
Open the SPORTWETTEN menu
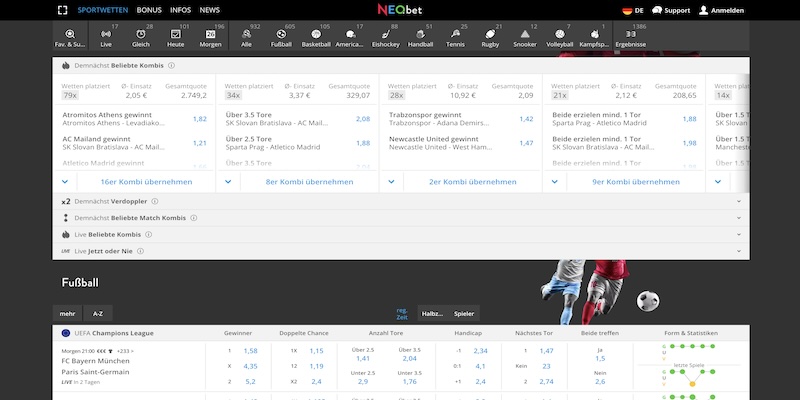103,10
